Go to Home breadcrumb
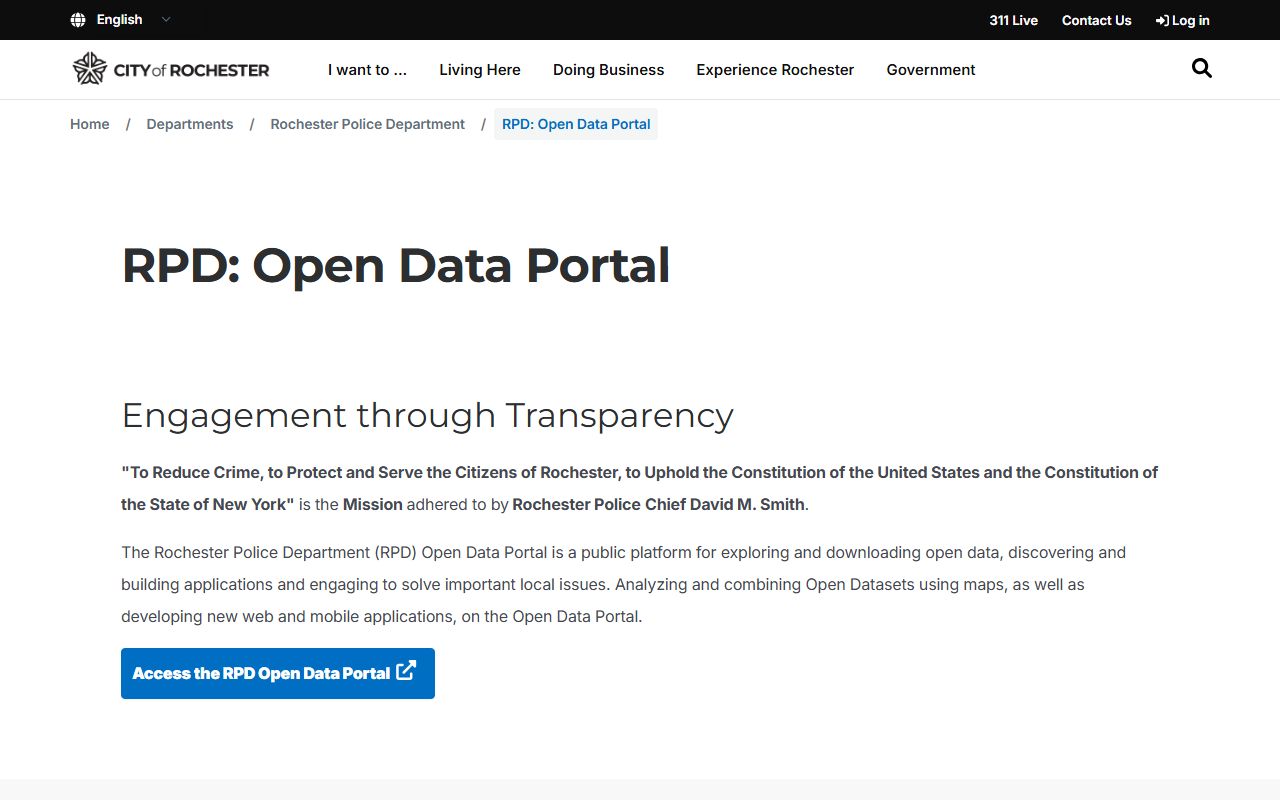Screen dimensions: 1280x800 (90, 124)
